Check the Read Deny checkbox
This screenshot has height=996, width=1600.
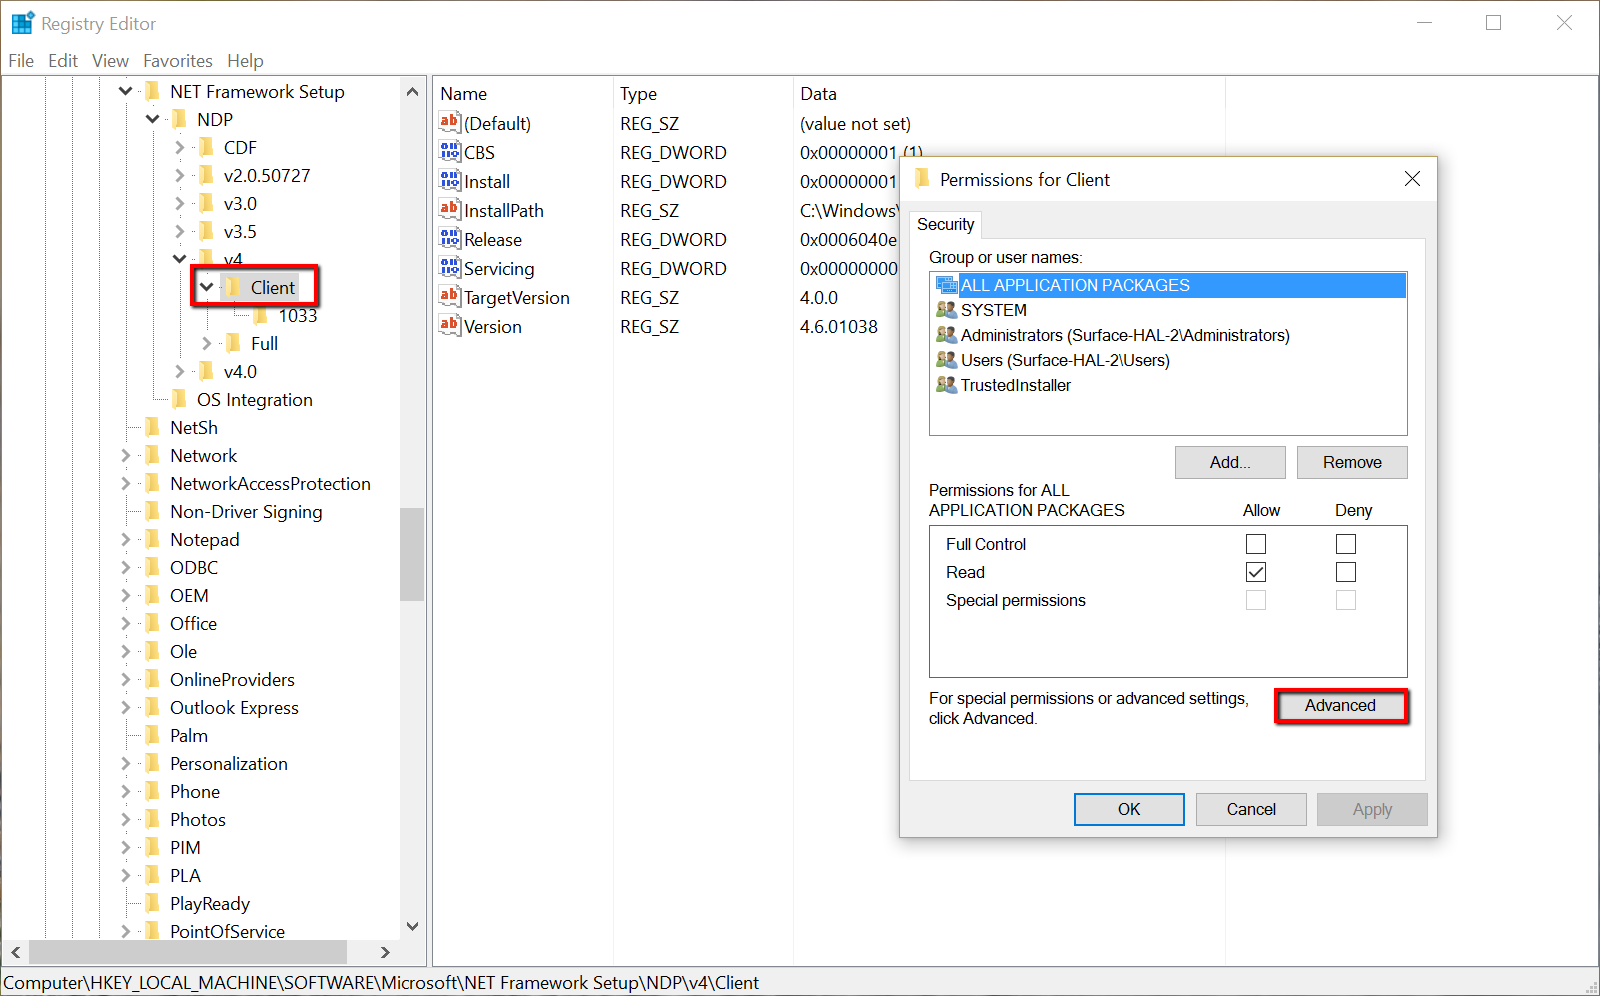[x=1346, y=572]
